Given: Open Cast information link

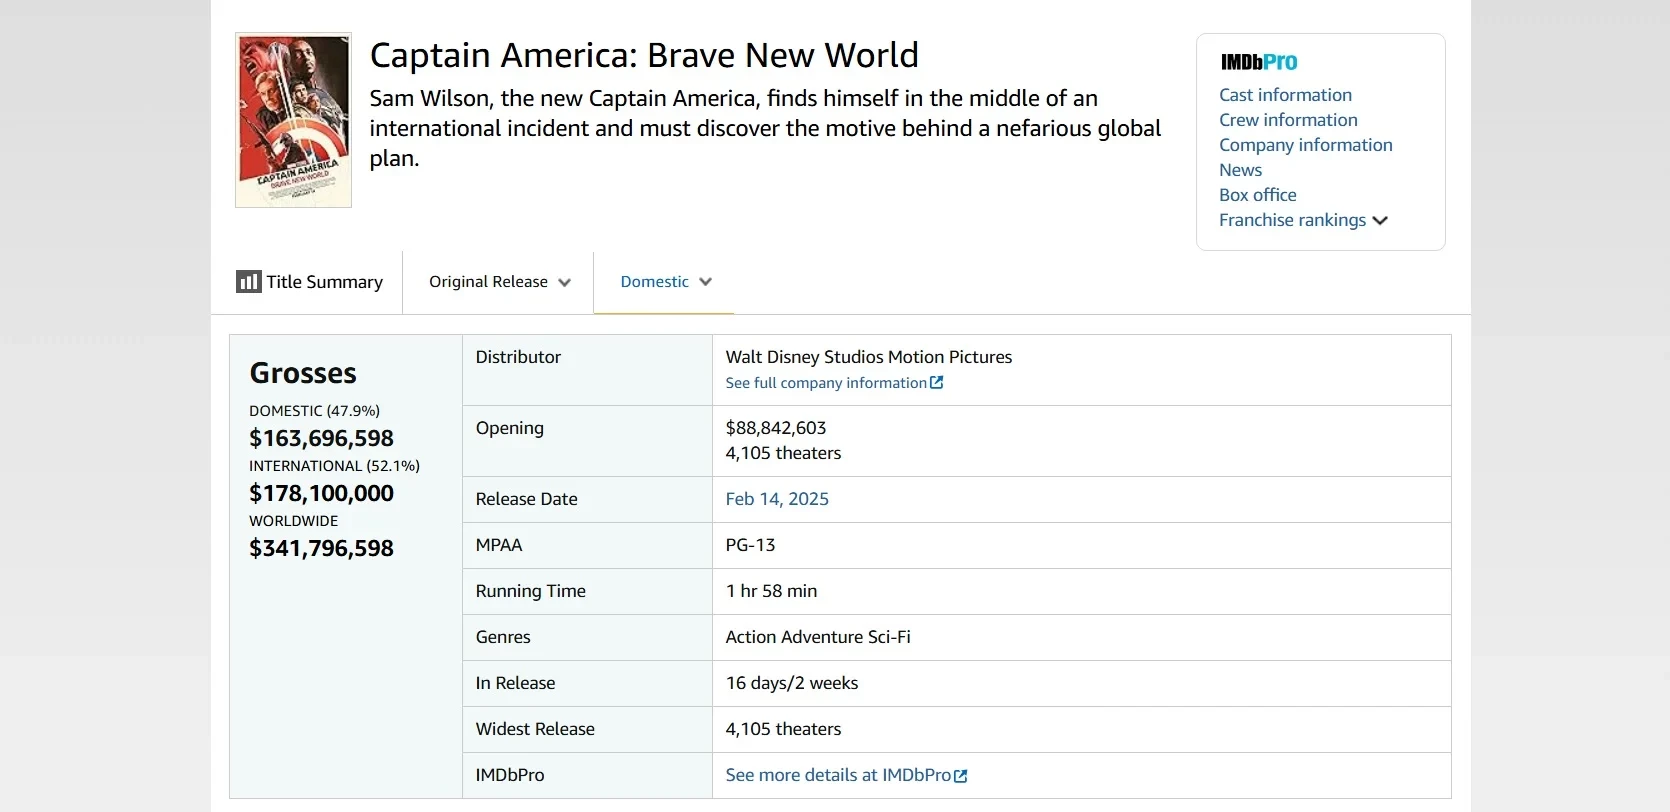Looking at the screenshot, I should pyautogui.click(x=1285, y=95).
